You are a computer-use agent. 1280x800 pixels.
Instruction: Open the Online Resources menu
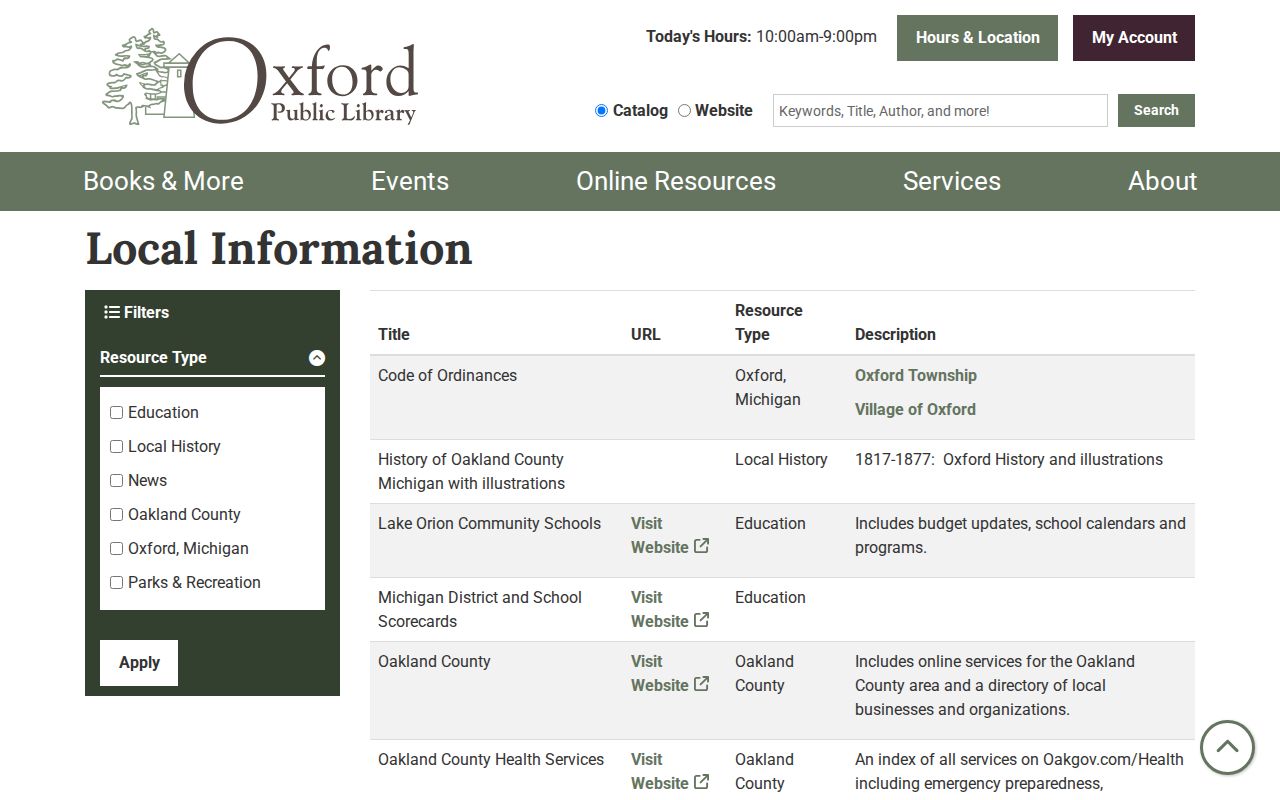[x=676, y=181]
